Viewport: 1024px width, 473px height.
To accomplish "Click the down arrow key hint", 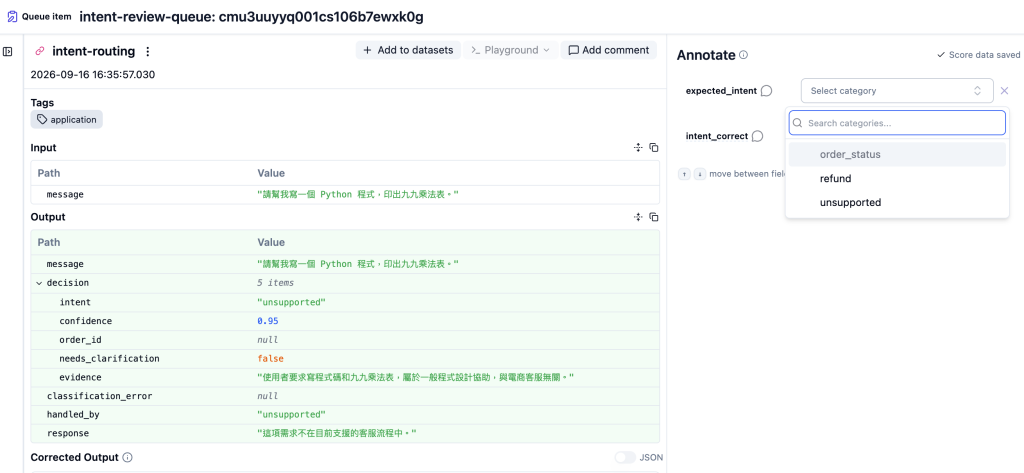I will [699, 174].
